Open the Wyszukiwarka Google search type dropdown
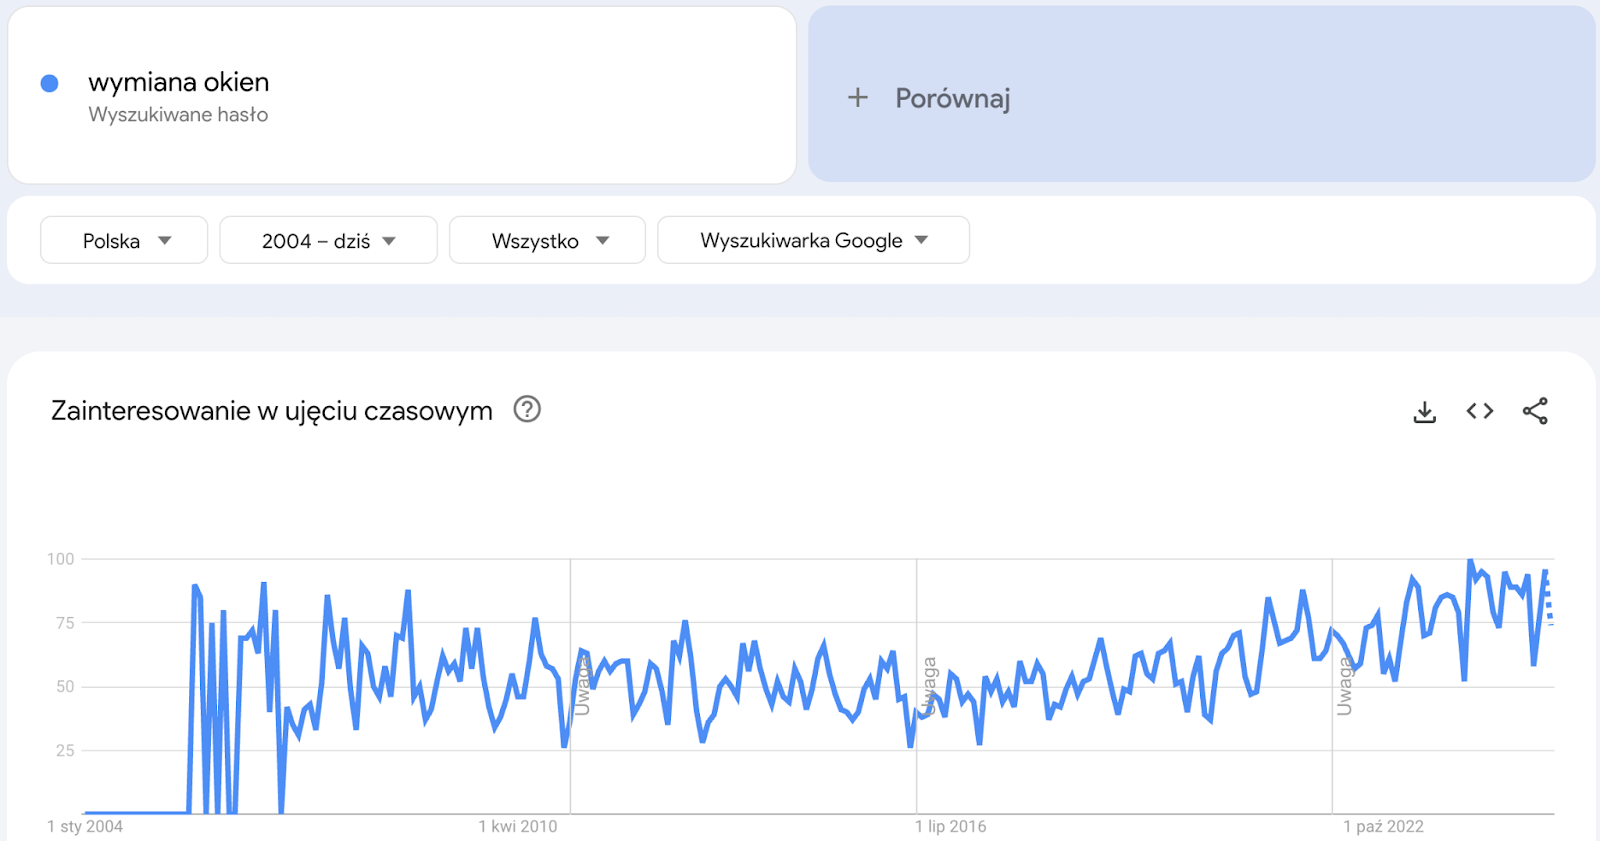 [x=813, y=240]
